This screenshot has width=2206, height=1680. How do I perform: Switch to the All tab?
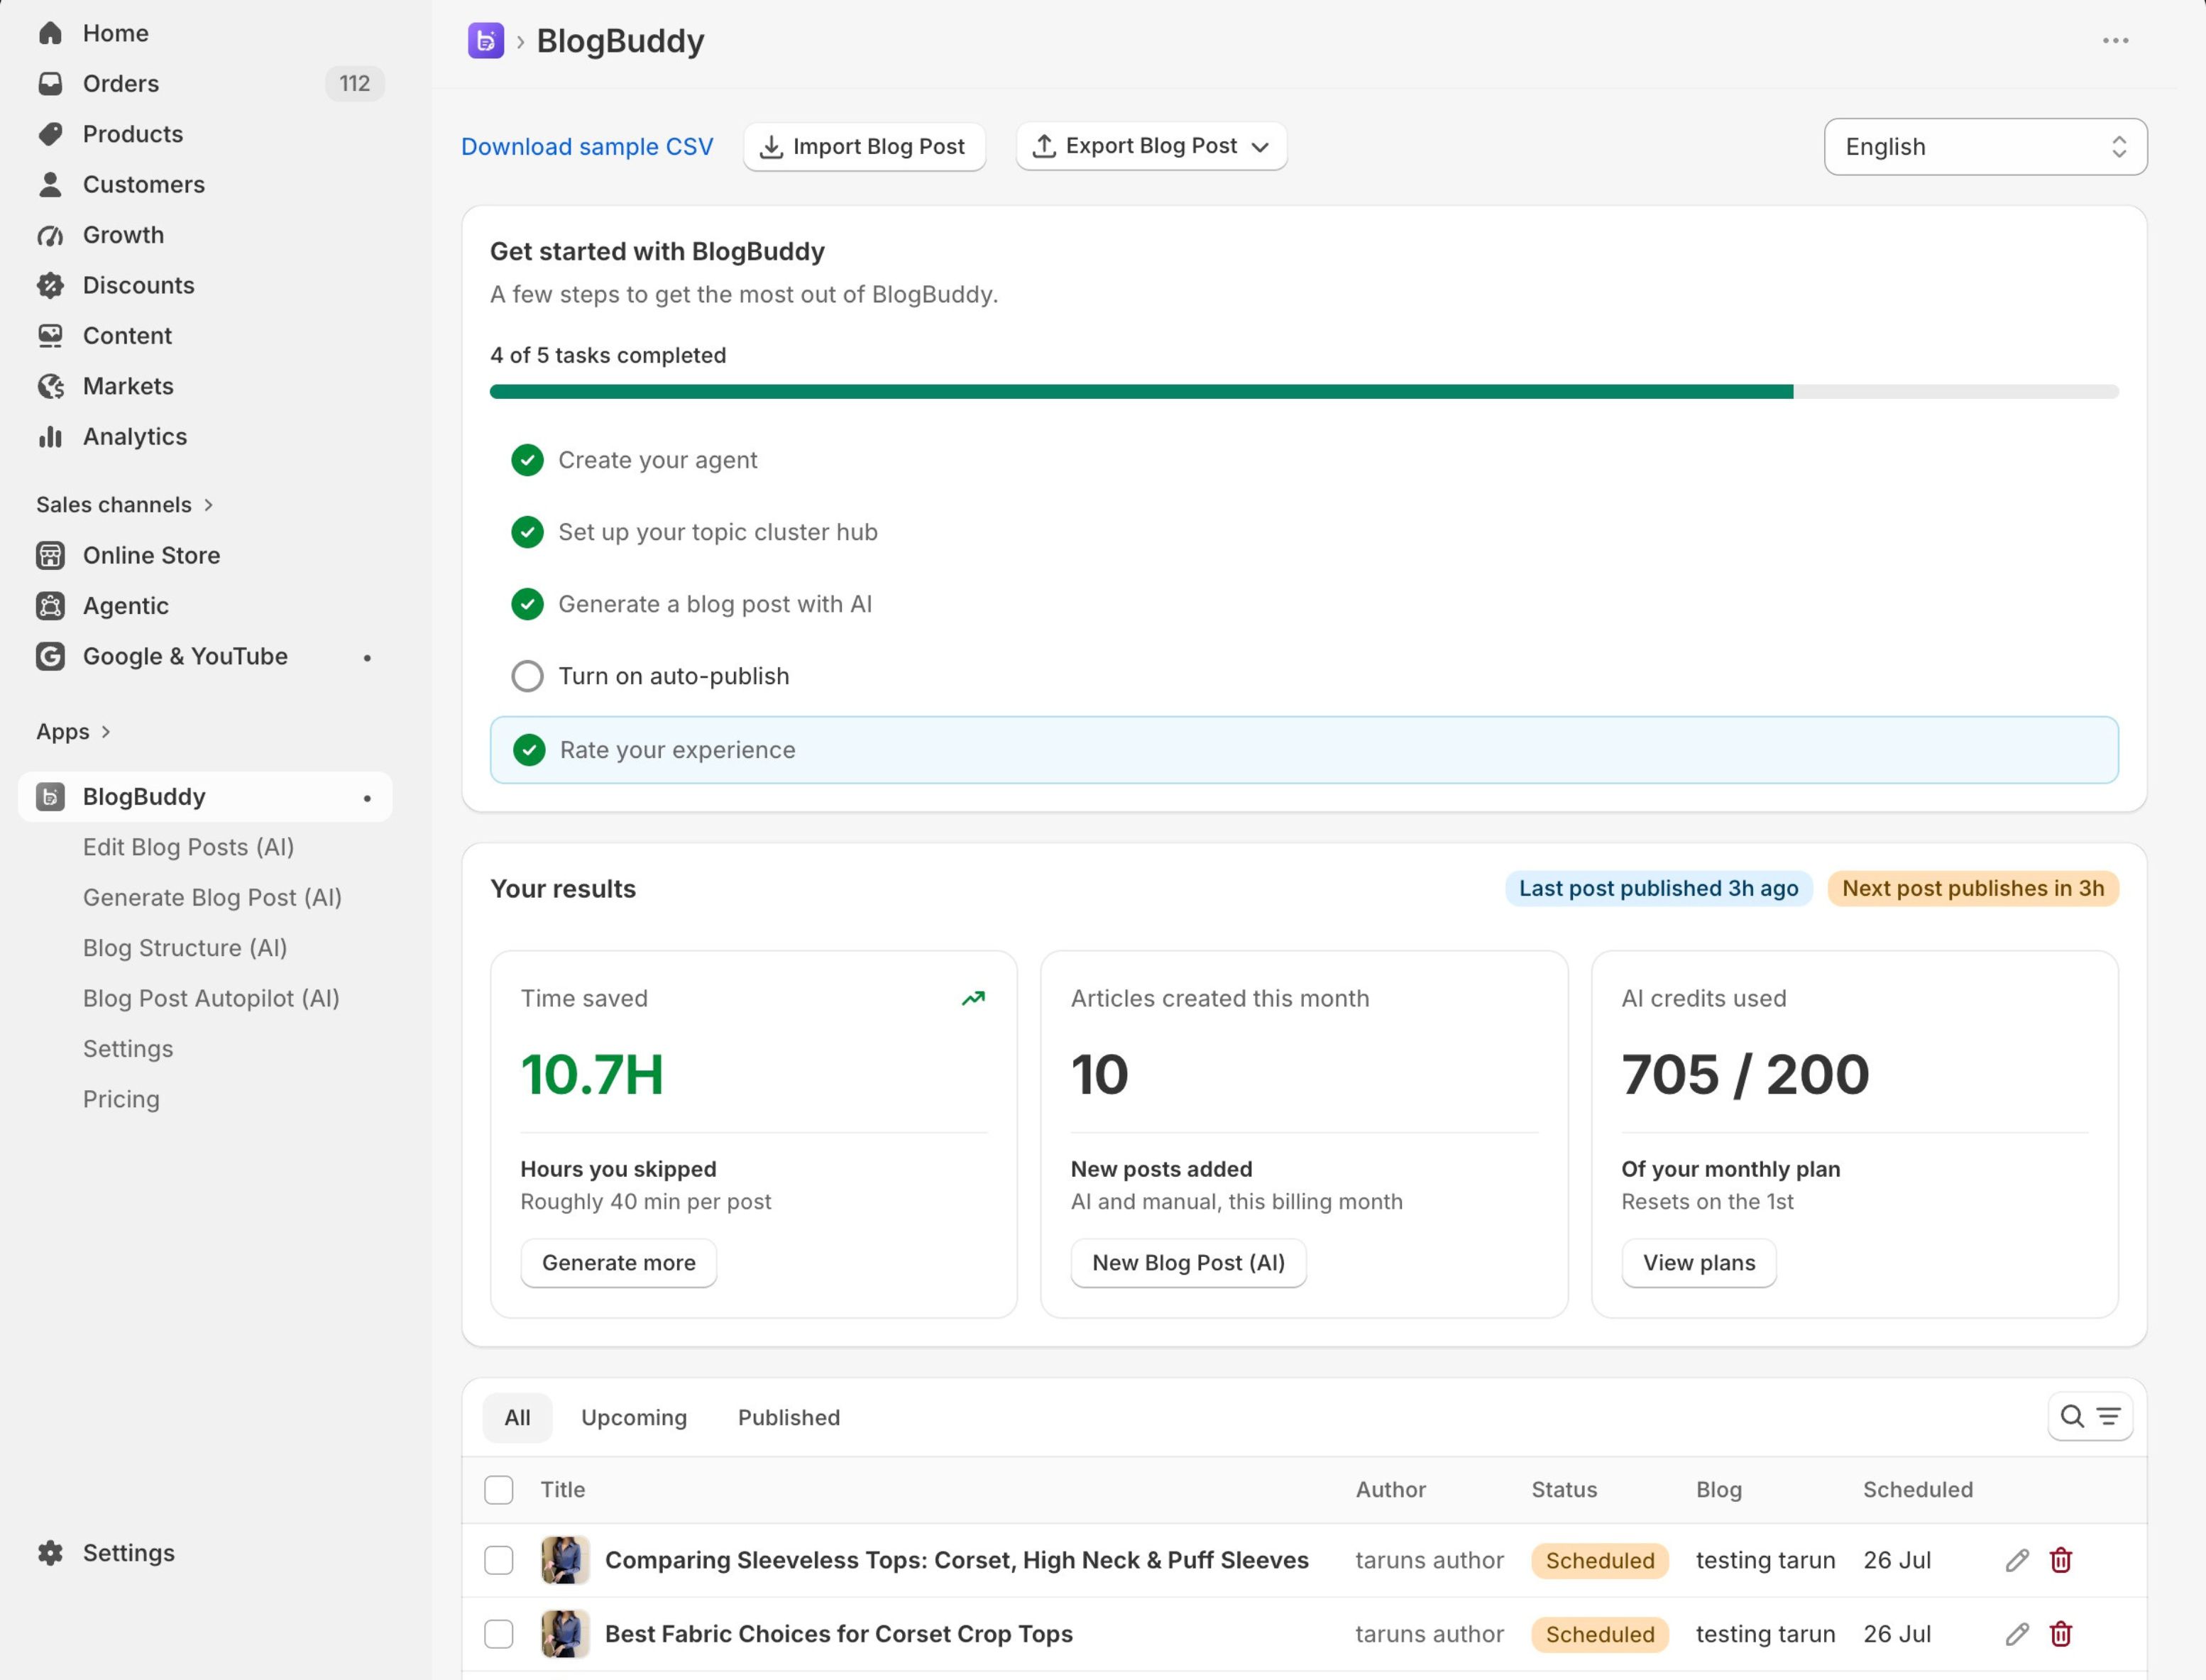pyautogui.click(x=517, y=1418)
